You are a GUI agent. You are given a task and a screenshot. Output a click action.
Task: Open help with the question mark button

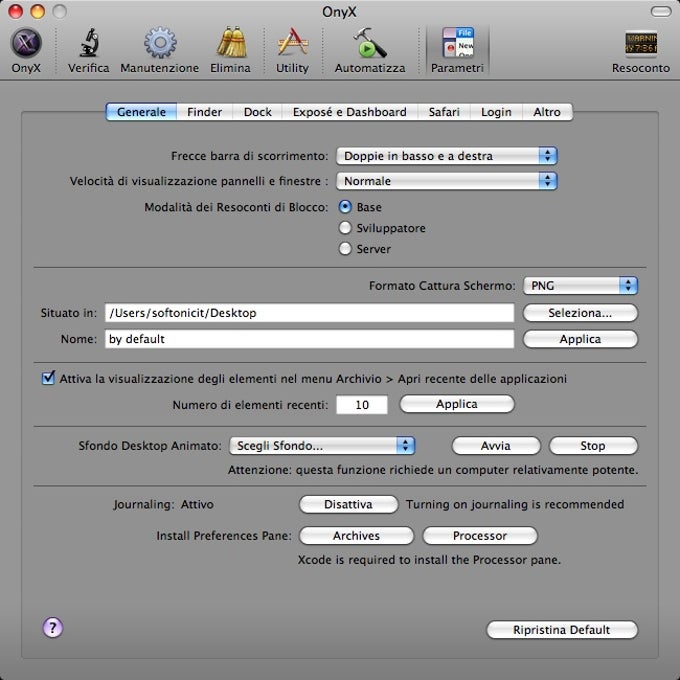pos(52,628)
